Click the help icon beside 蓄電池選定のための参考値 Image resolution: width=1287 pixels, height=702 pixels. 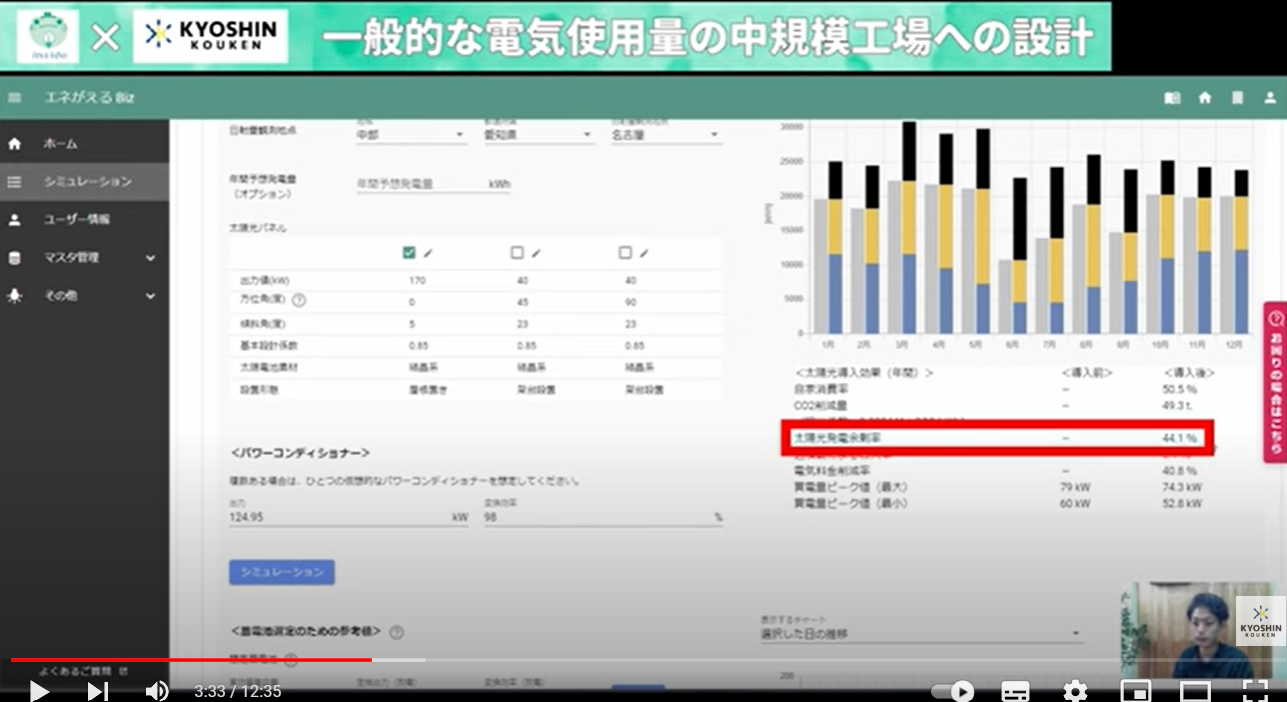396,632
